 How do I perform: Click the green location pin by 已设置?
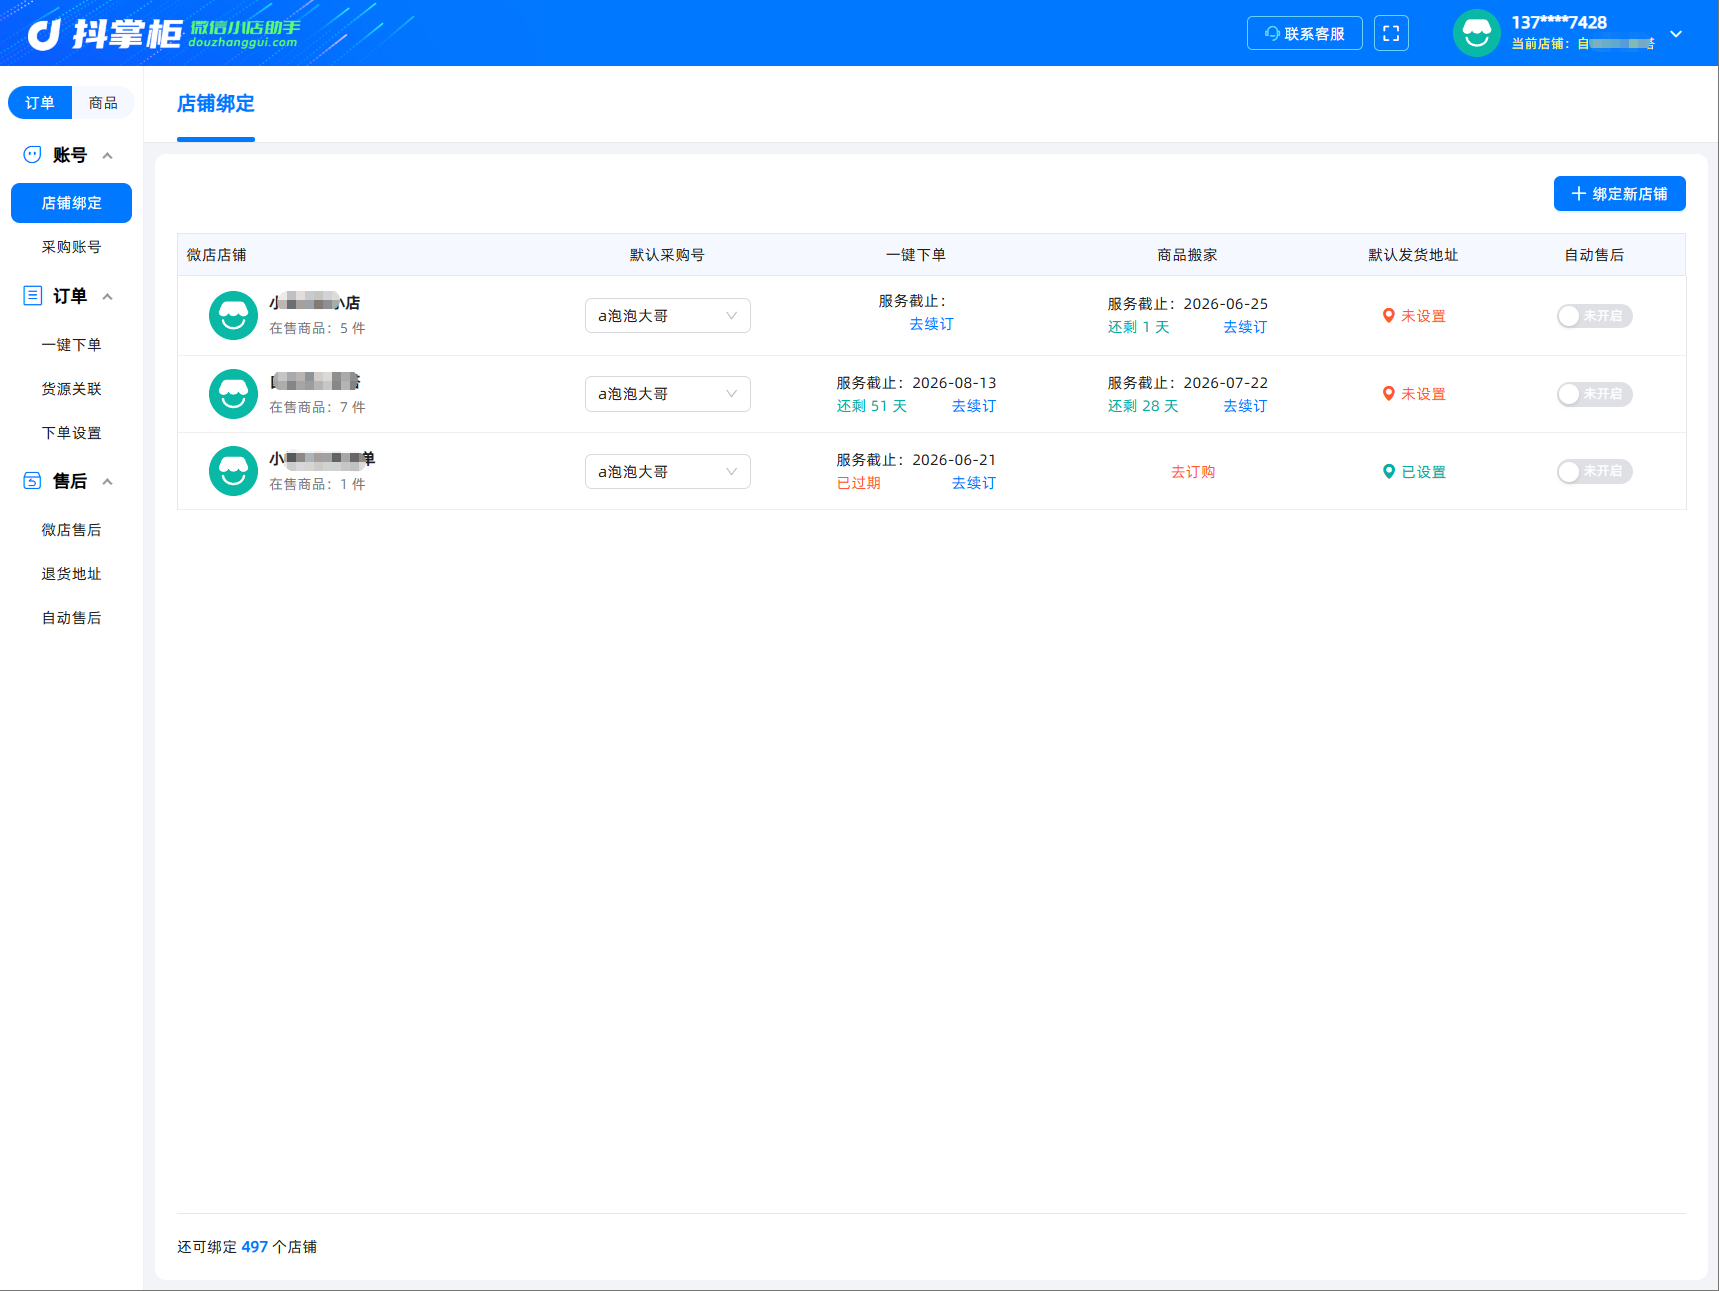(1388, 471)
